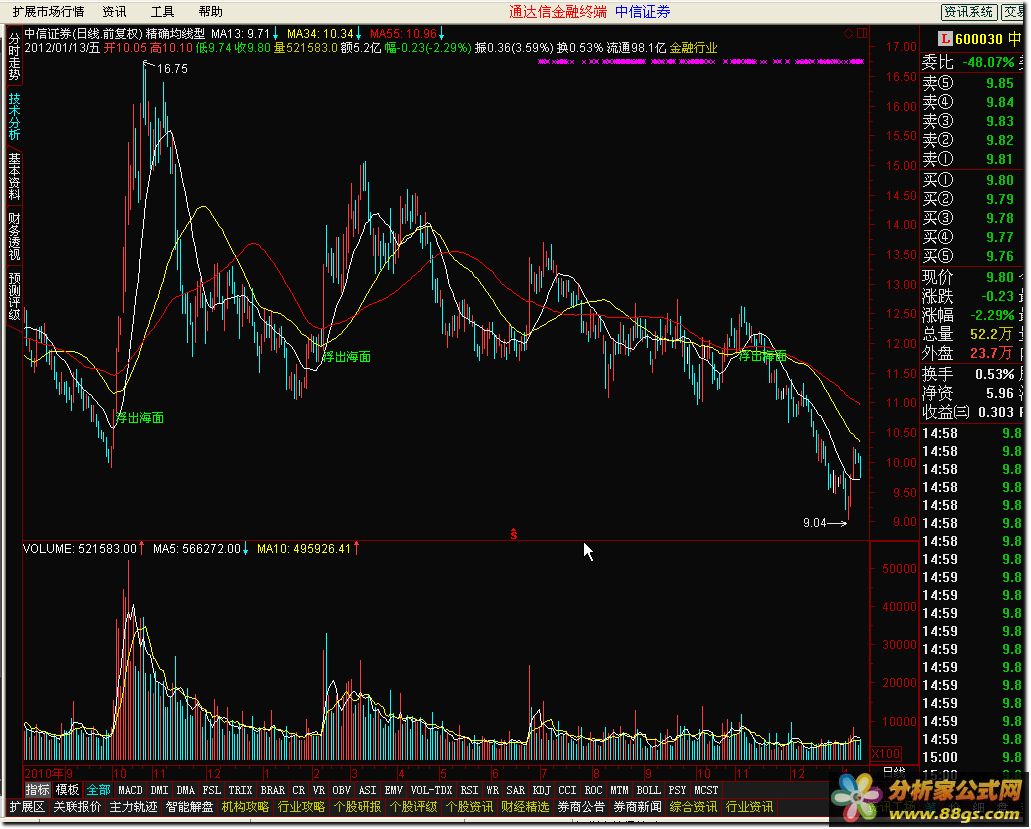Switch to the CR indicator
Screen dimensions: 1031x829
[x=299, y=790]
